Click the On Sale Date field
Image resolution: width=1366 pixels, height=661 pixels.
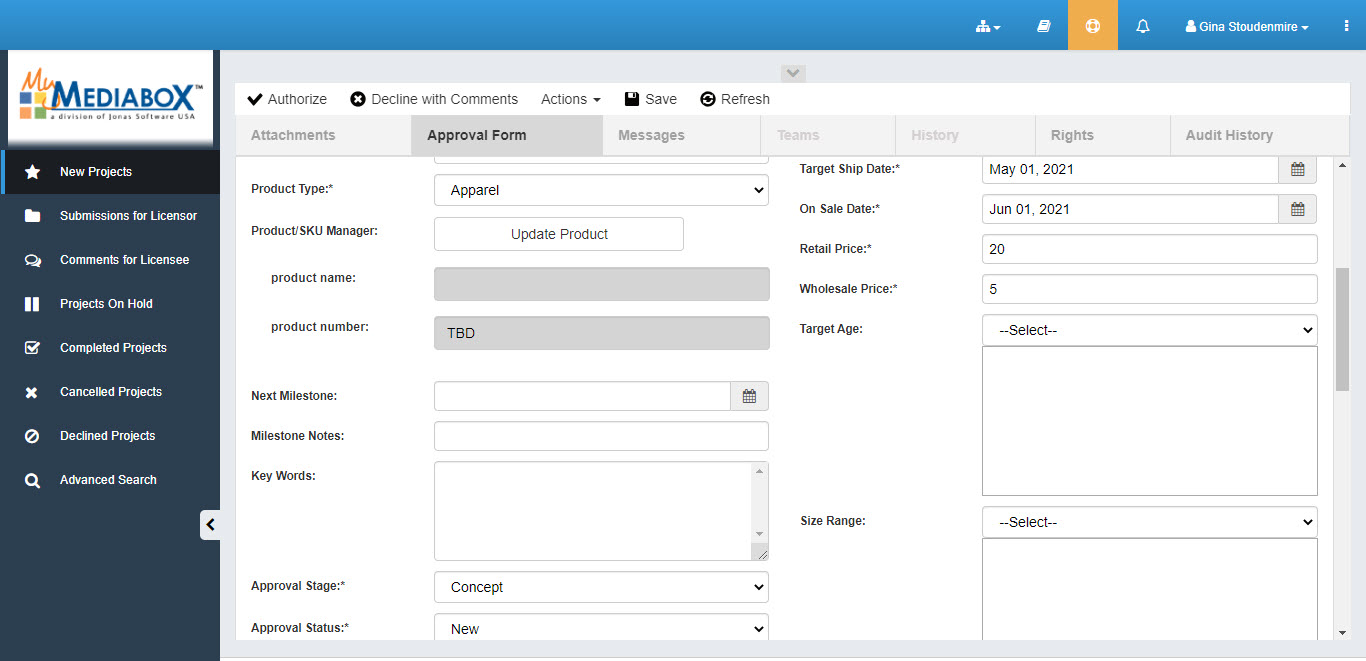click(x=1130, y=209)
